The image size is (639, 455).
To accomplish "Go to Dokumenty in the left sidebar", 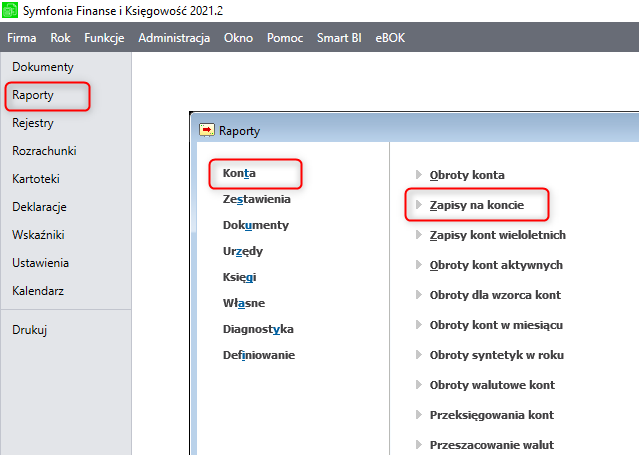I will point(43,67).
